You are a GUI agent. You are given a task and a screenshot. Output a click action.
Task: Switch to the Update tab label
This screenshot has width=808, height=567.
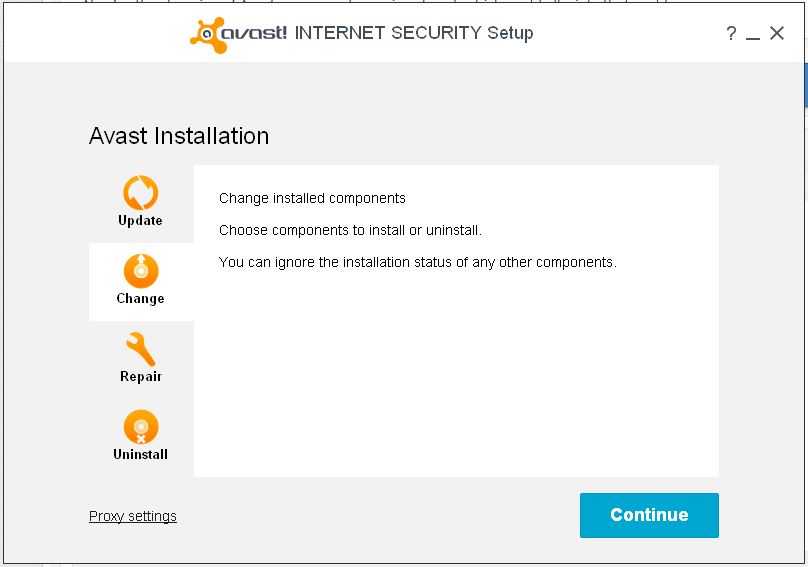tap(140, 221)
